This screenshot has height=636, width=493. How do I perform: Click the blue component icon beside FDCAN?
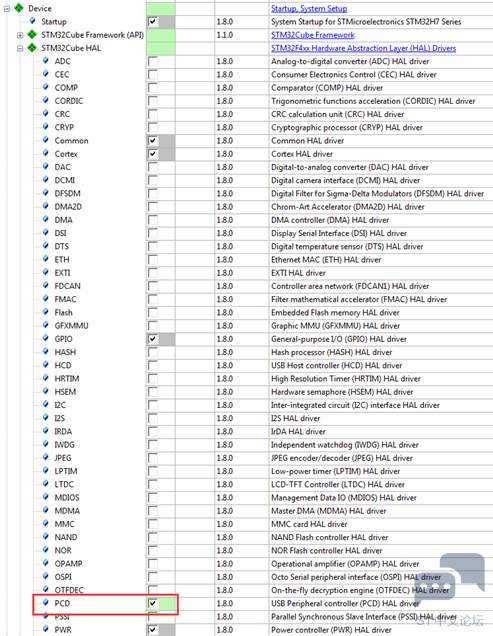tap(45, 285)
